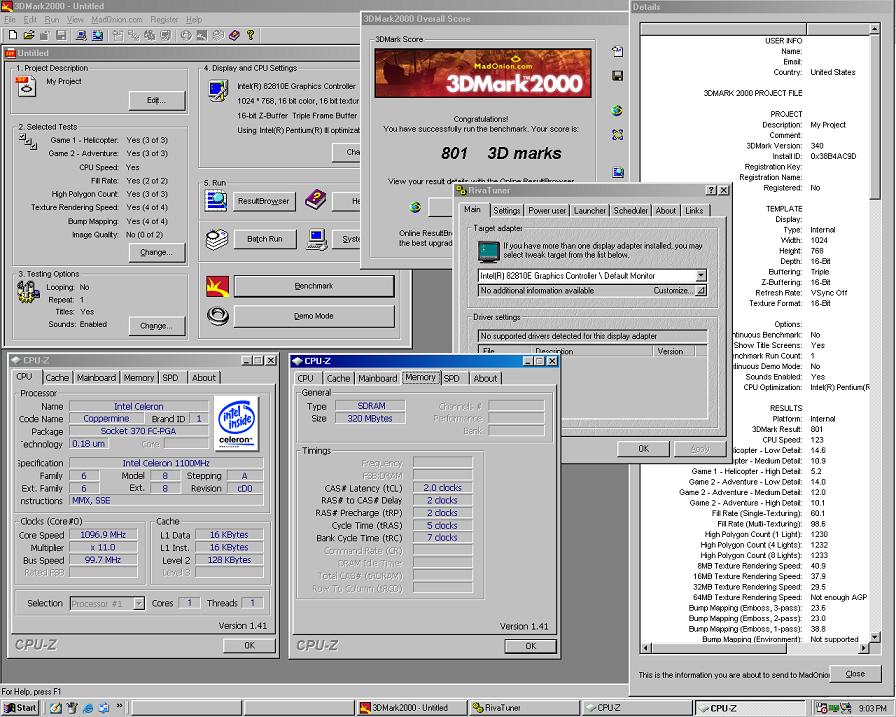Click the Save floppy icon in 3DMark2000 toolbar

(x=61, y=35)
